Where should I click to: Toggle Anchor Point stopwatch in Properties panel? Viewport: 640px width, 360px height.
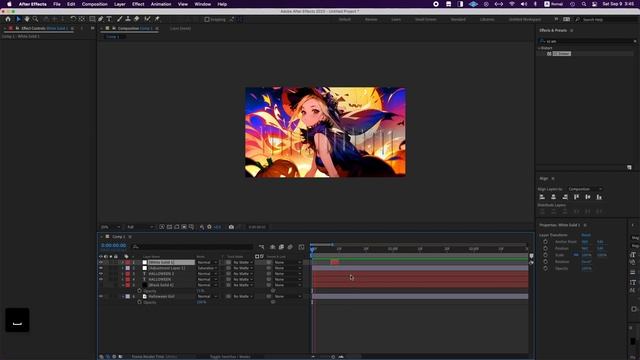pos(545,242)
